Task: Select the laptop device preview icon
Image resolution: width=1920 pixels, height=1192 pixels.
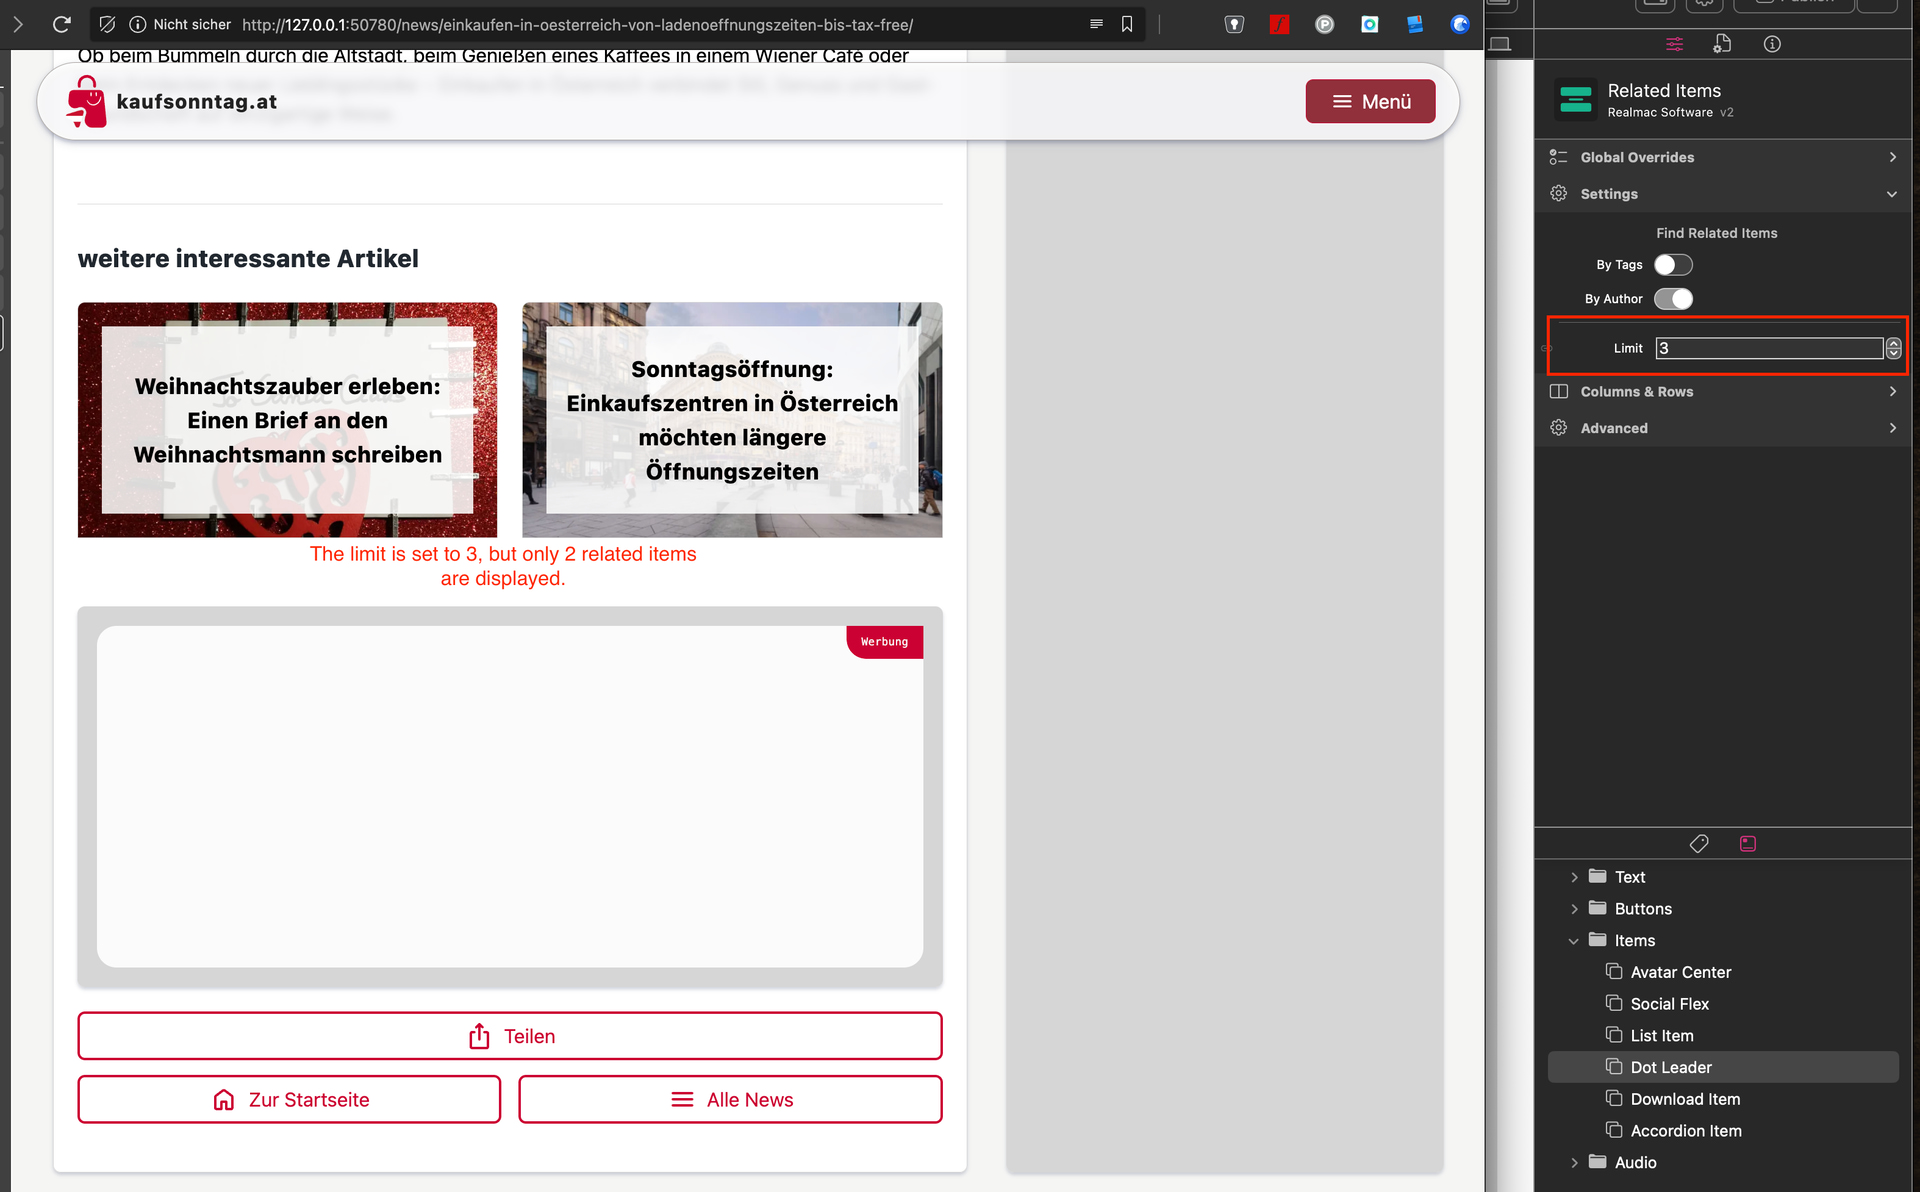Action: tap(1500, 44)
